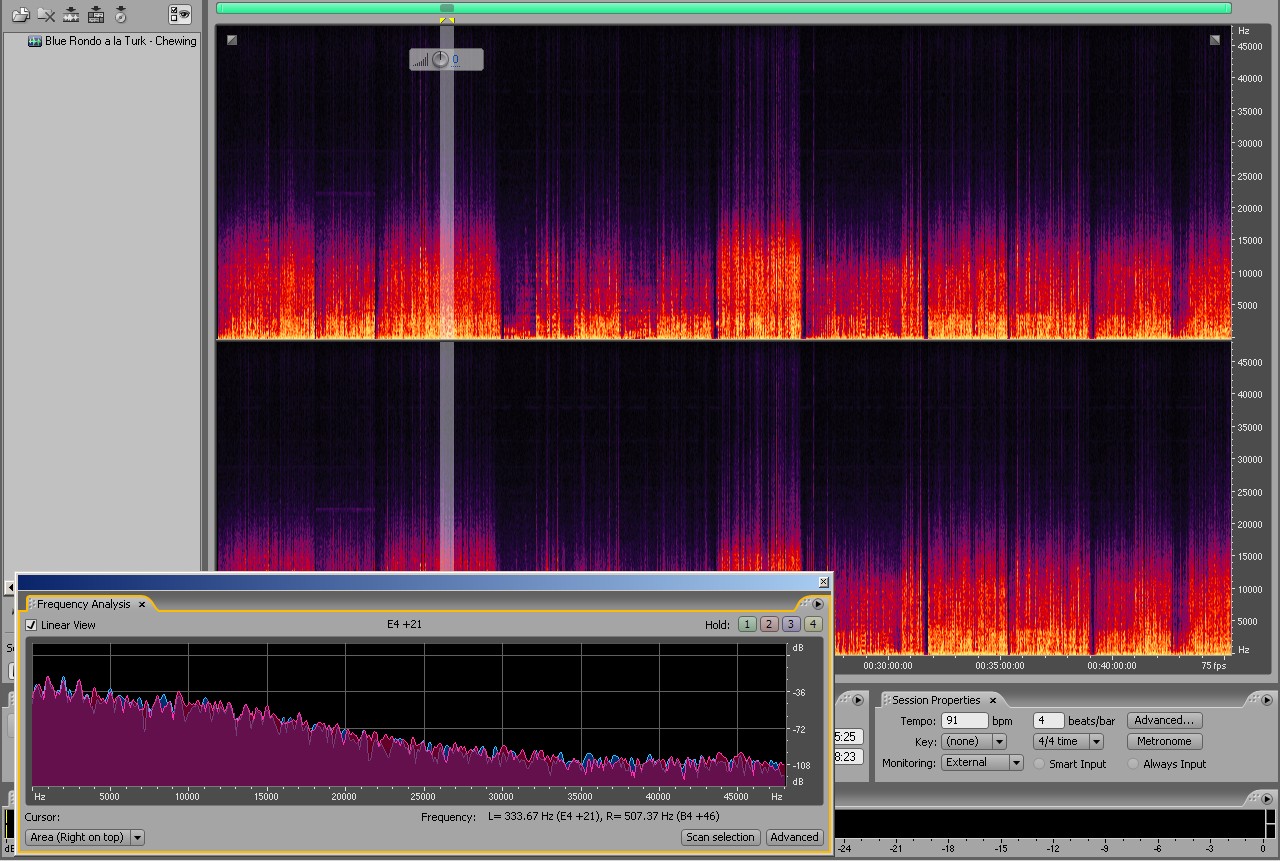Viewport: 1281px width, 861px height.
Task: Click the beats/bar input field
Action: 1049,721
